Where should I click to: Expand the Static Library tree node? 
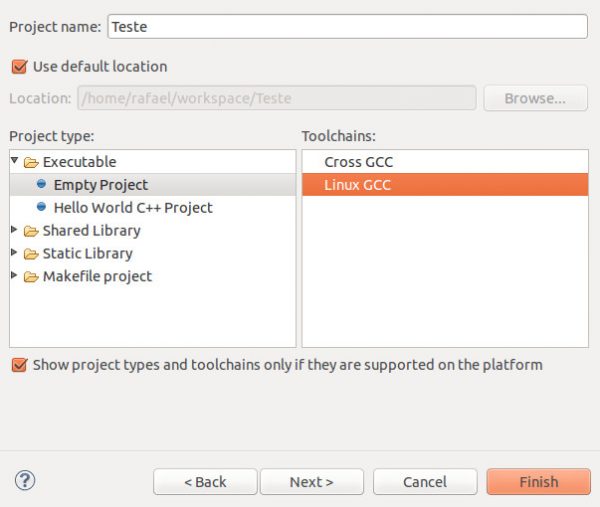(x=15, y=254)
